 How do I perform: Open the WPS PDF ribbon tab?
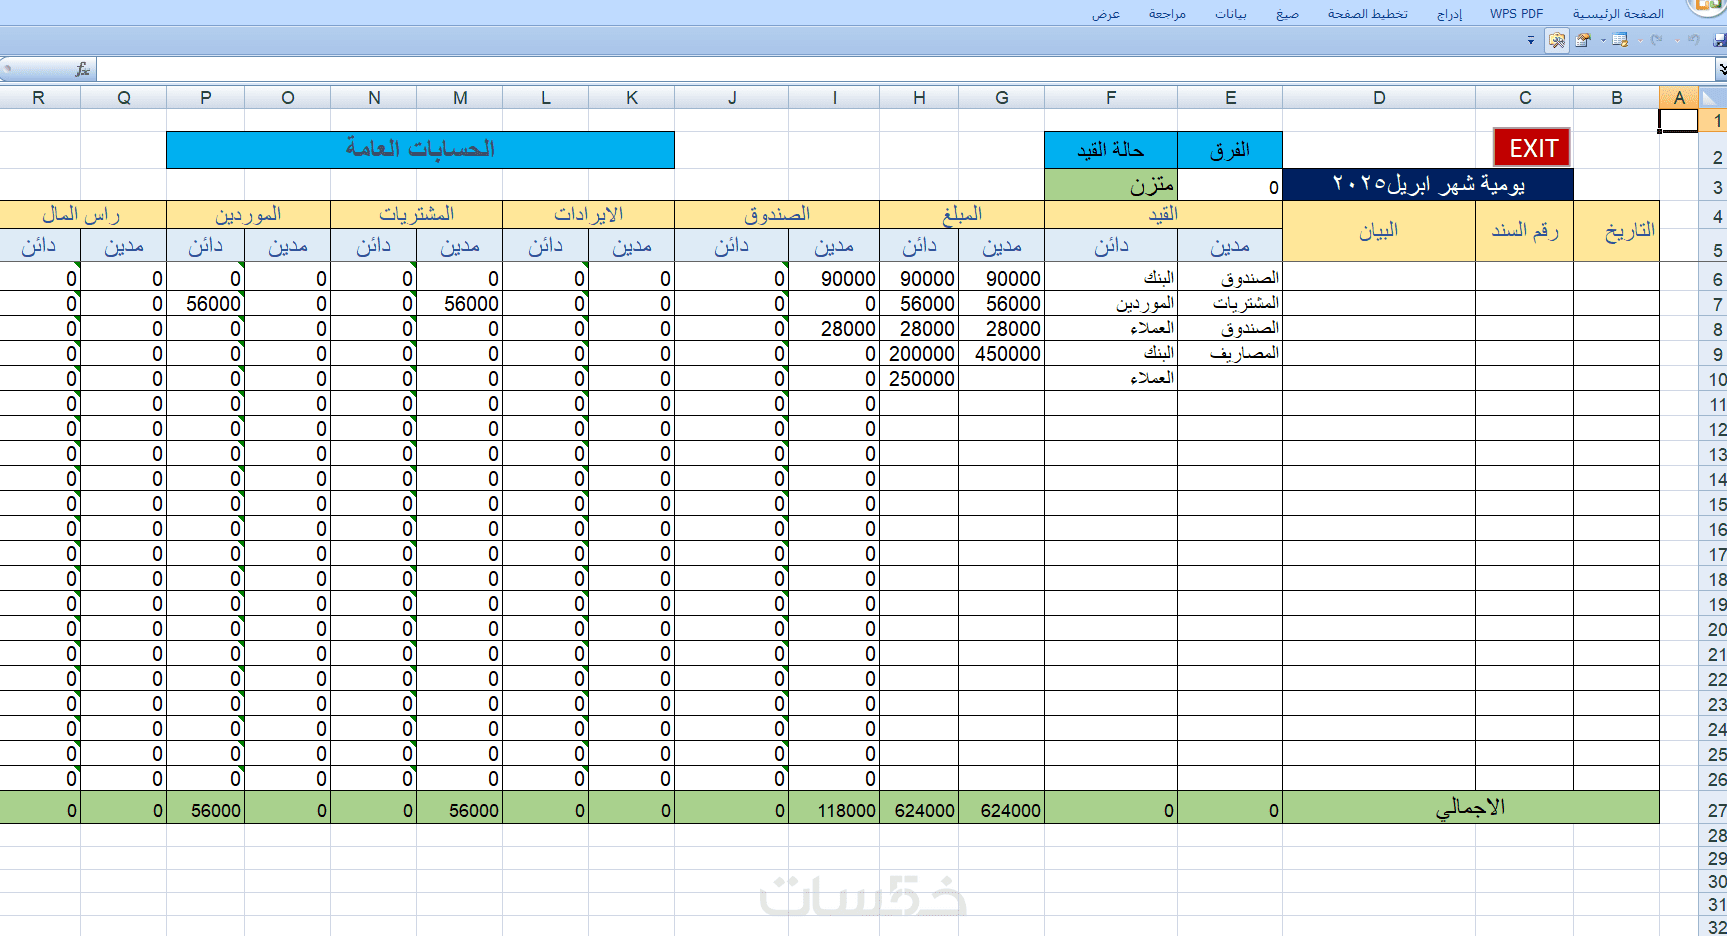click(1516, 13)
